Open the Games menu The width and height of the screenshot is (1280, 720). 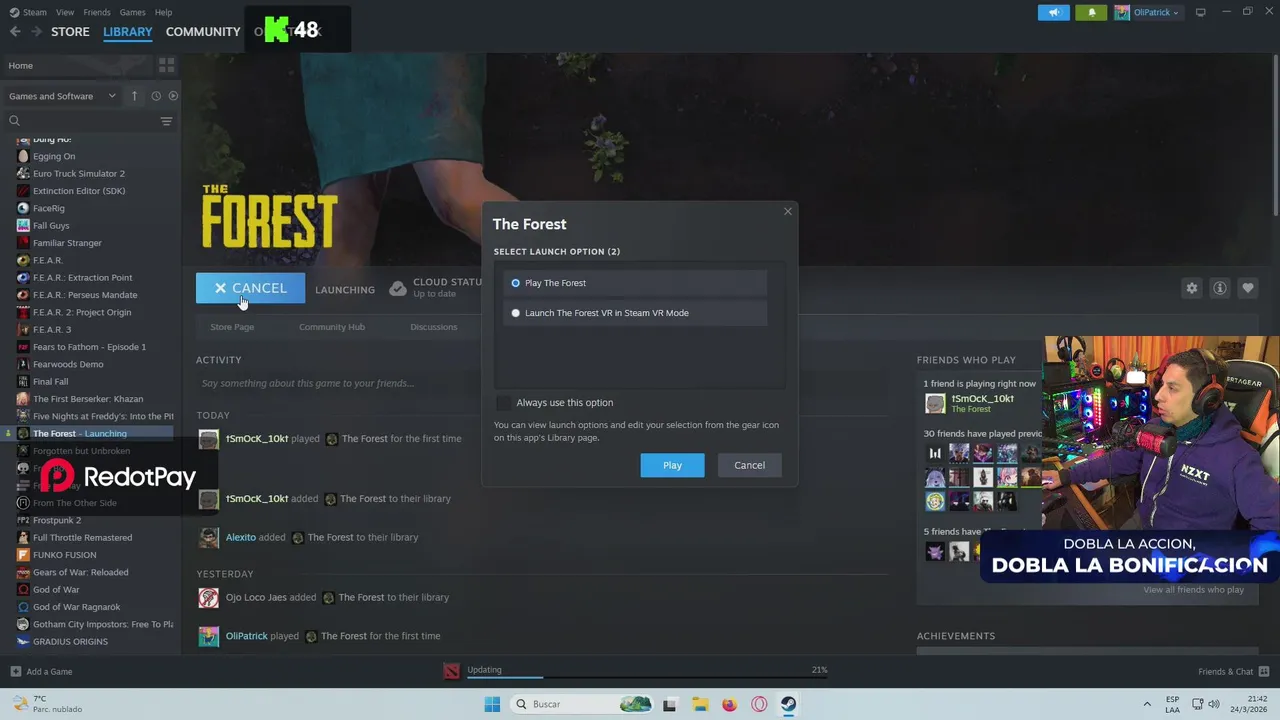tap(132, 12)
